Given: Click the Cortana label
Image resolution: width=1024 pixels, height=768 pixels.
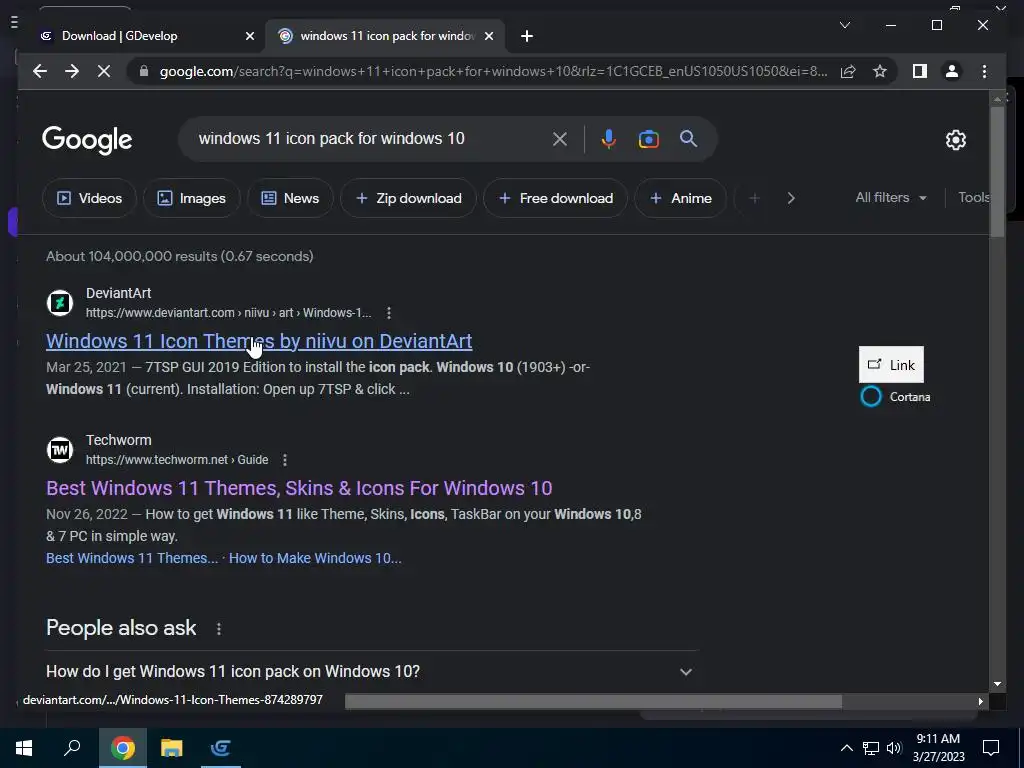Looking at the screenshot, I should point(910,397).
